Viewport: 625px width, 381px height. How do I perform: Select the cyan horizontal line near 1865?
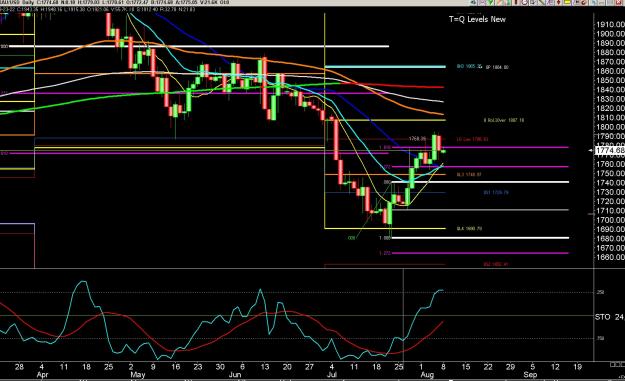(x=385, y=67)
